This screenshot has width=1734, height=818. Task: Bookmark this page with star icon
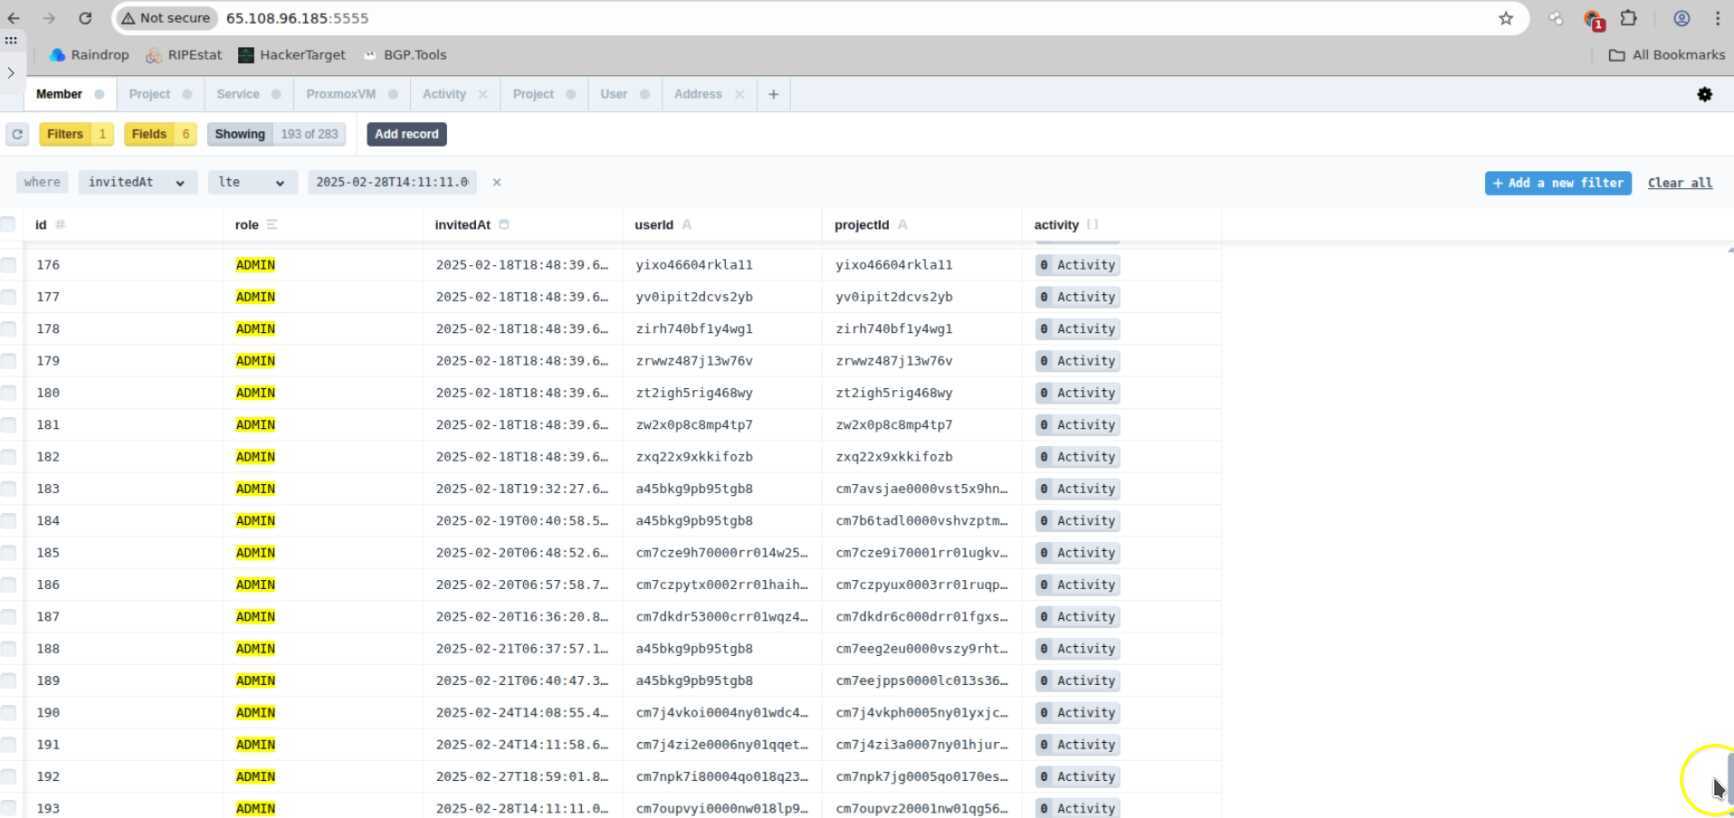[x=1505, y=18]
